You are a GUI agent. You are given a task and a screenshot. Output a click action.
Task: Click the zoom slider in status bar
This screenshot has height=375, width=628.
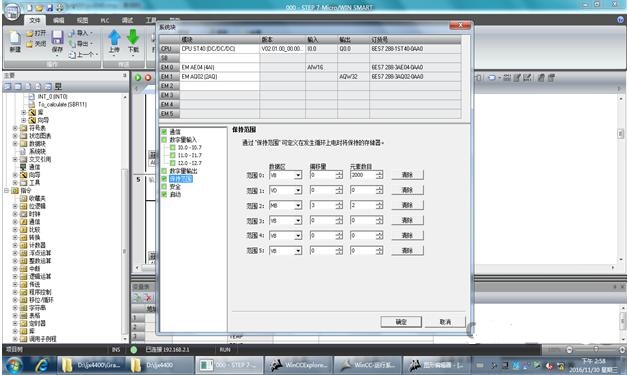[596, 350]
